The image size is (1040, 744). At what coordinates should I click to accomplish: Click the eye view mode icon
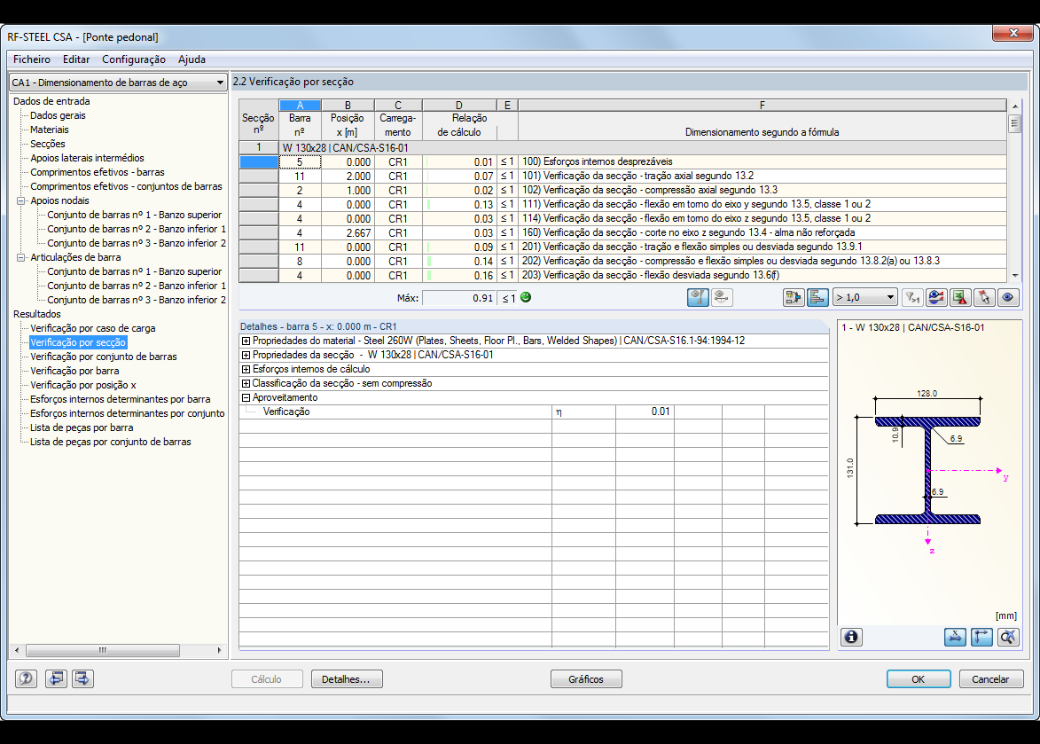(x=1008, y=298)
